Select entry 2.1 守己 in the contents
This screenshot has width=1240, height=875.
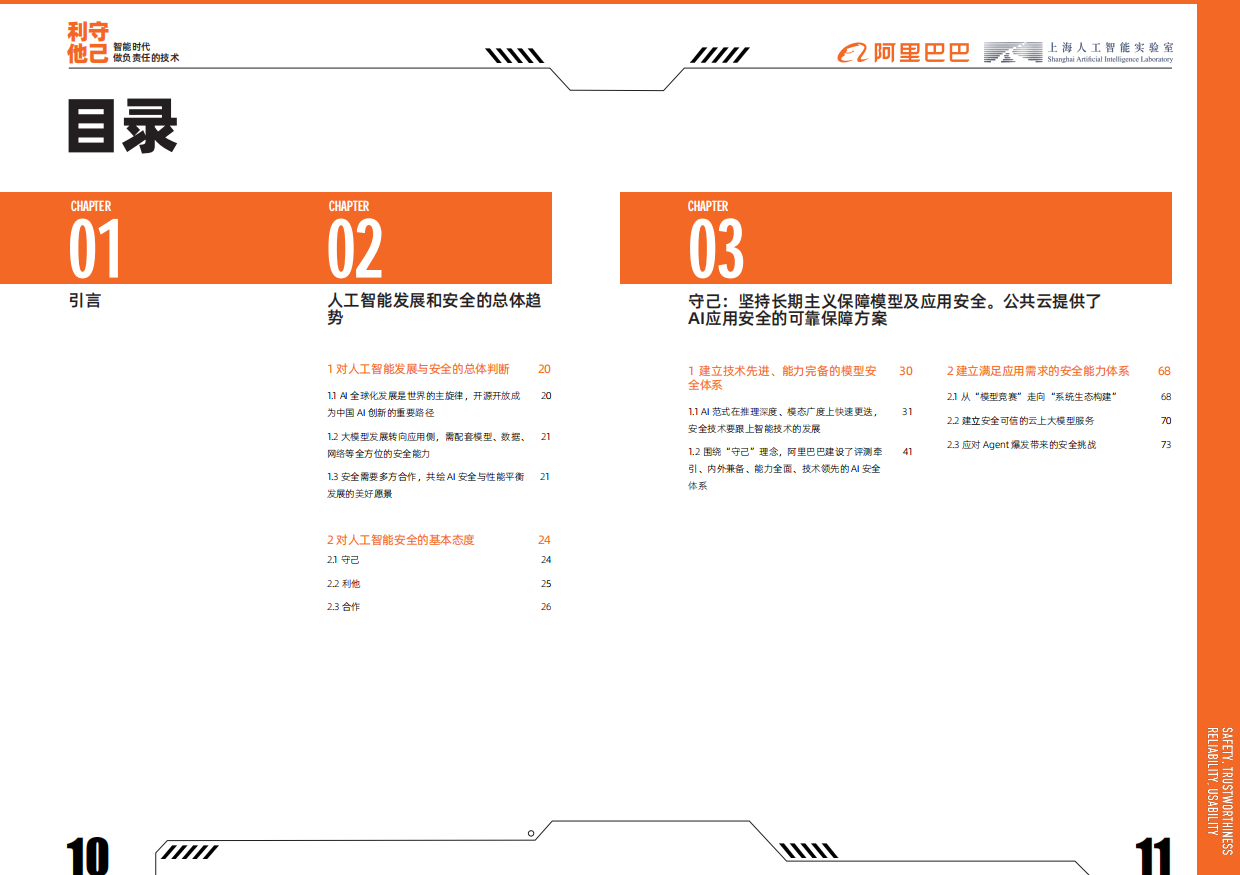(344, 560)
